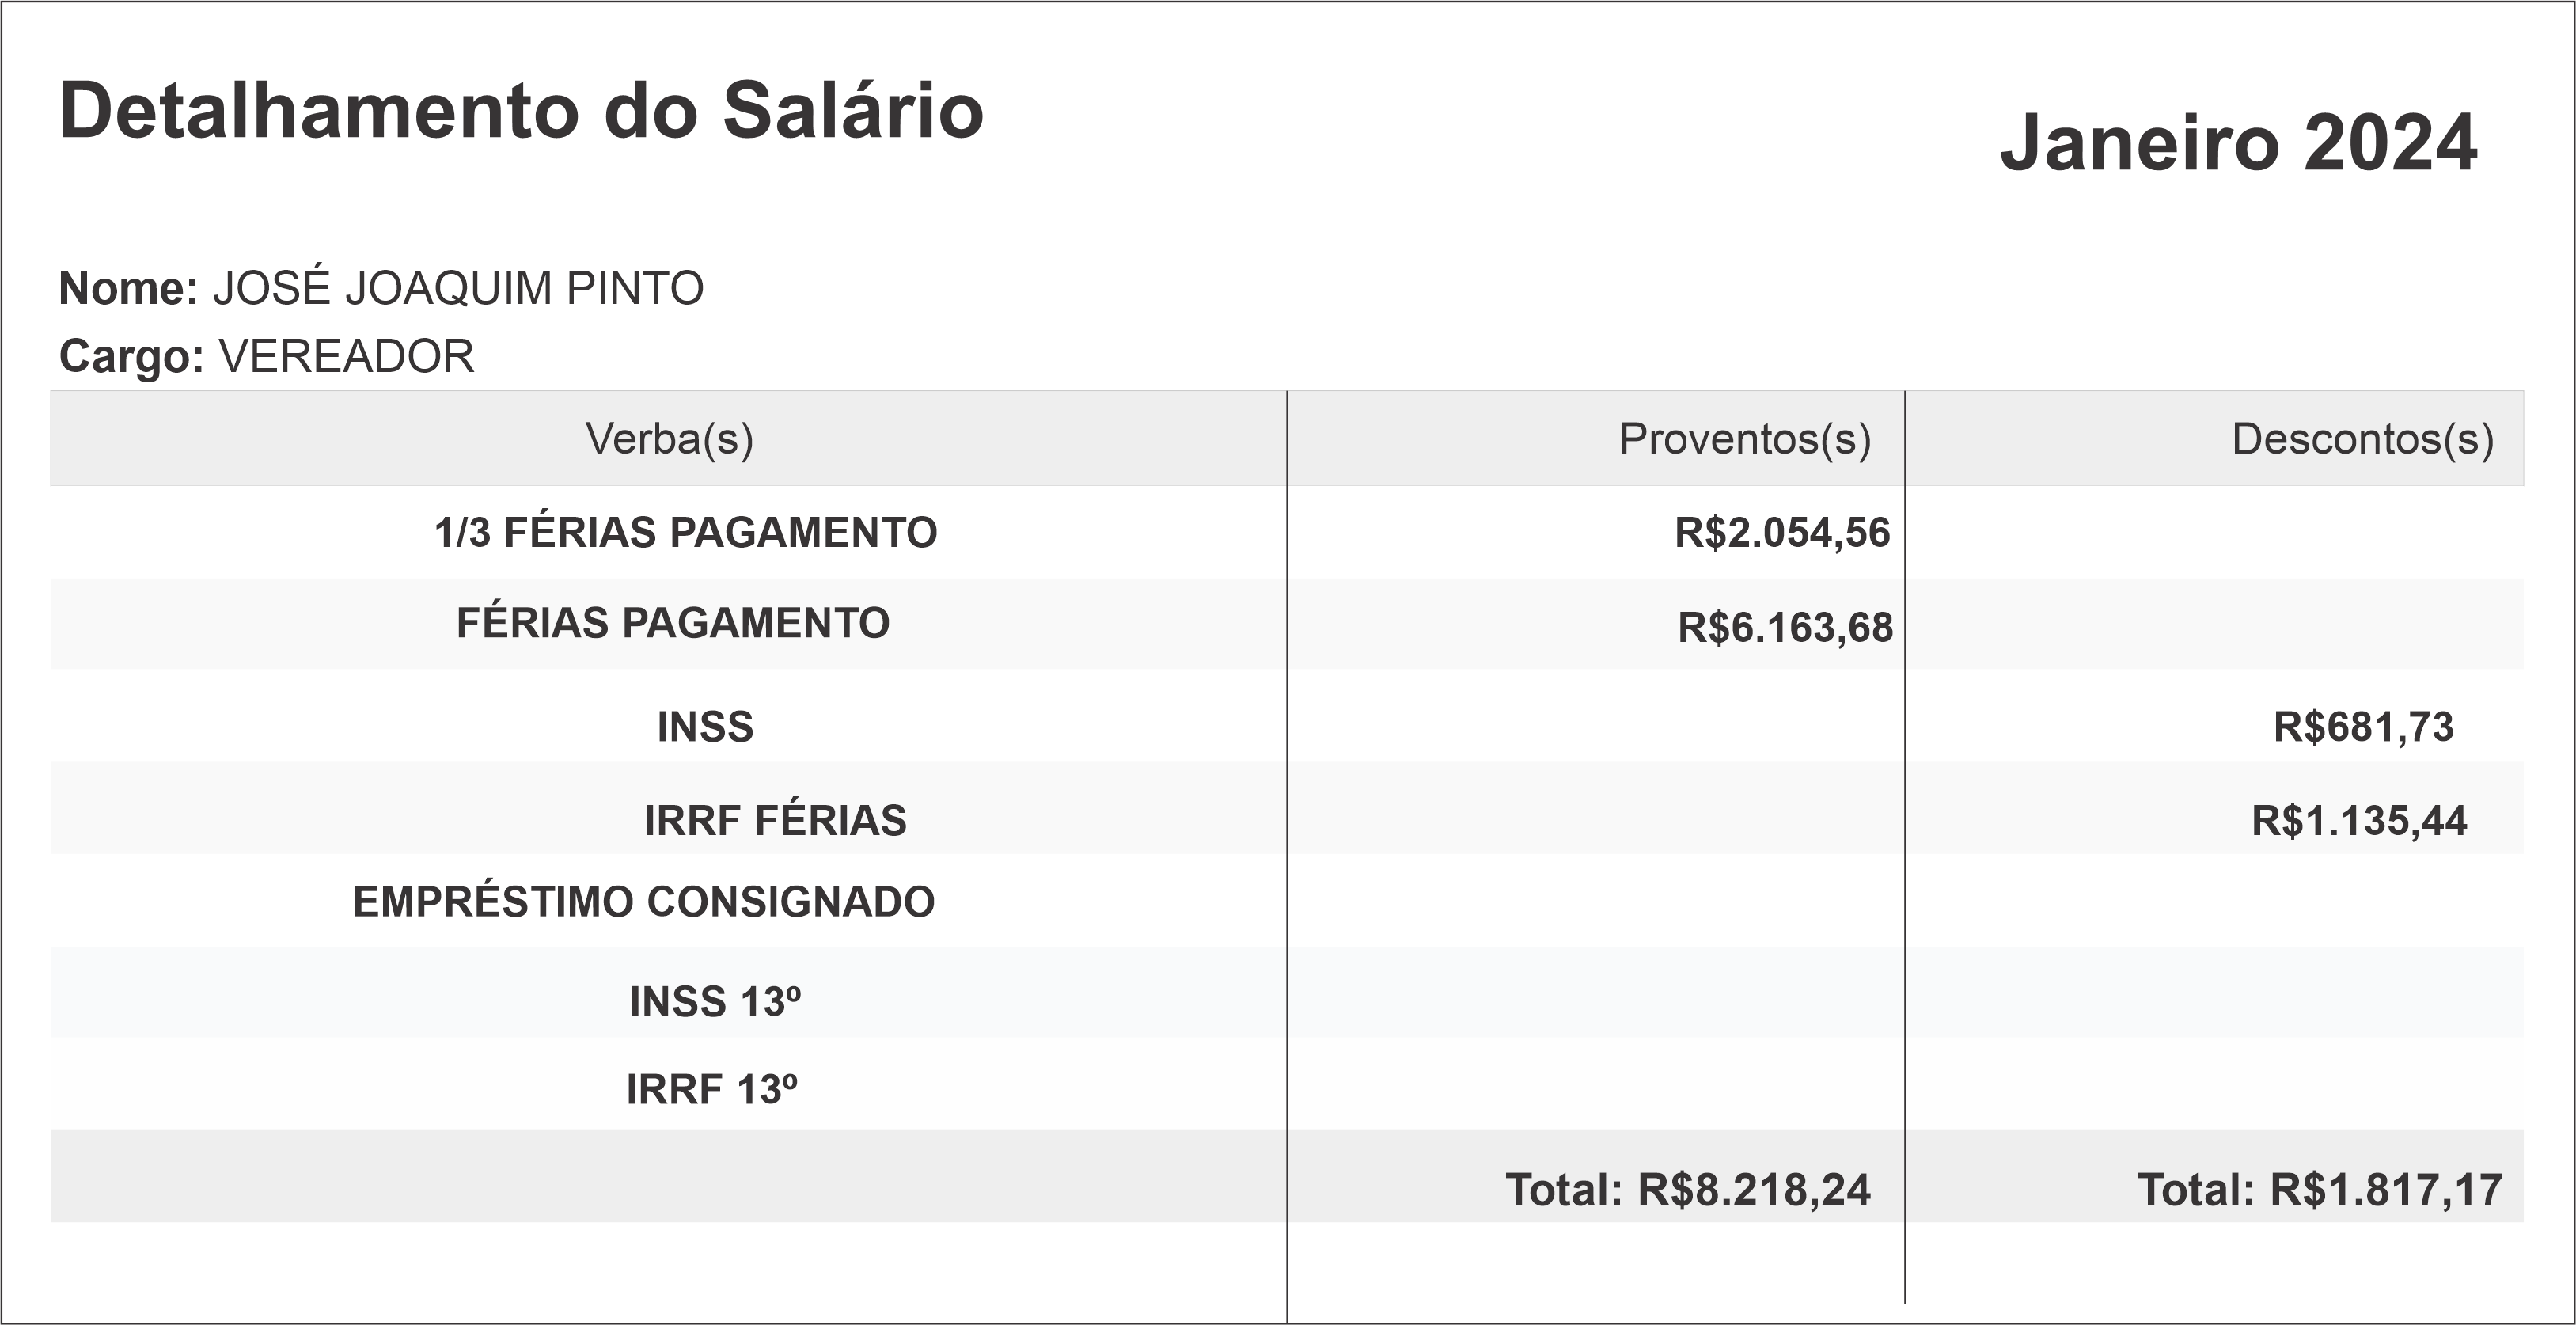Click the bold "Cargo:" field label
Viewport: 2576px width, 1325px height.
(132, 356)
